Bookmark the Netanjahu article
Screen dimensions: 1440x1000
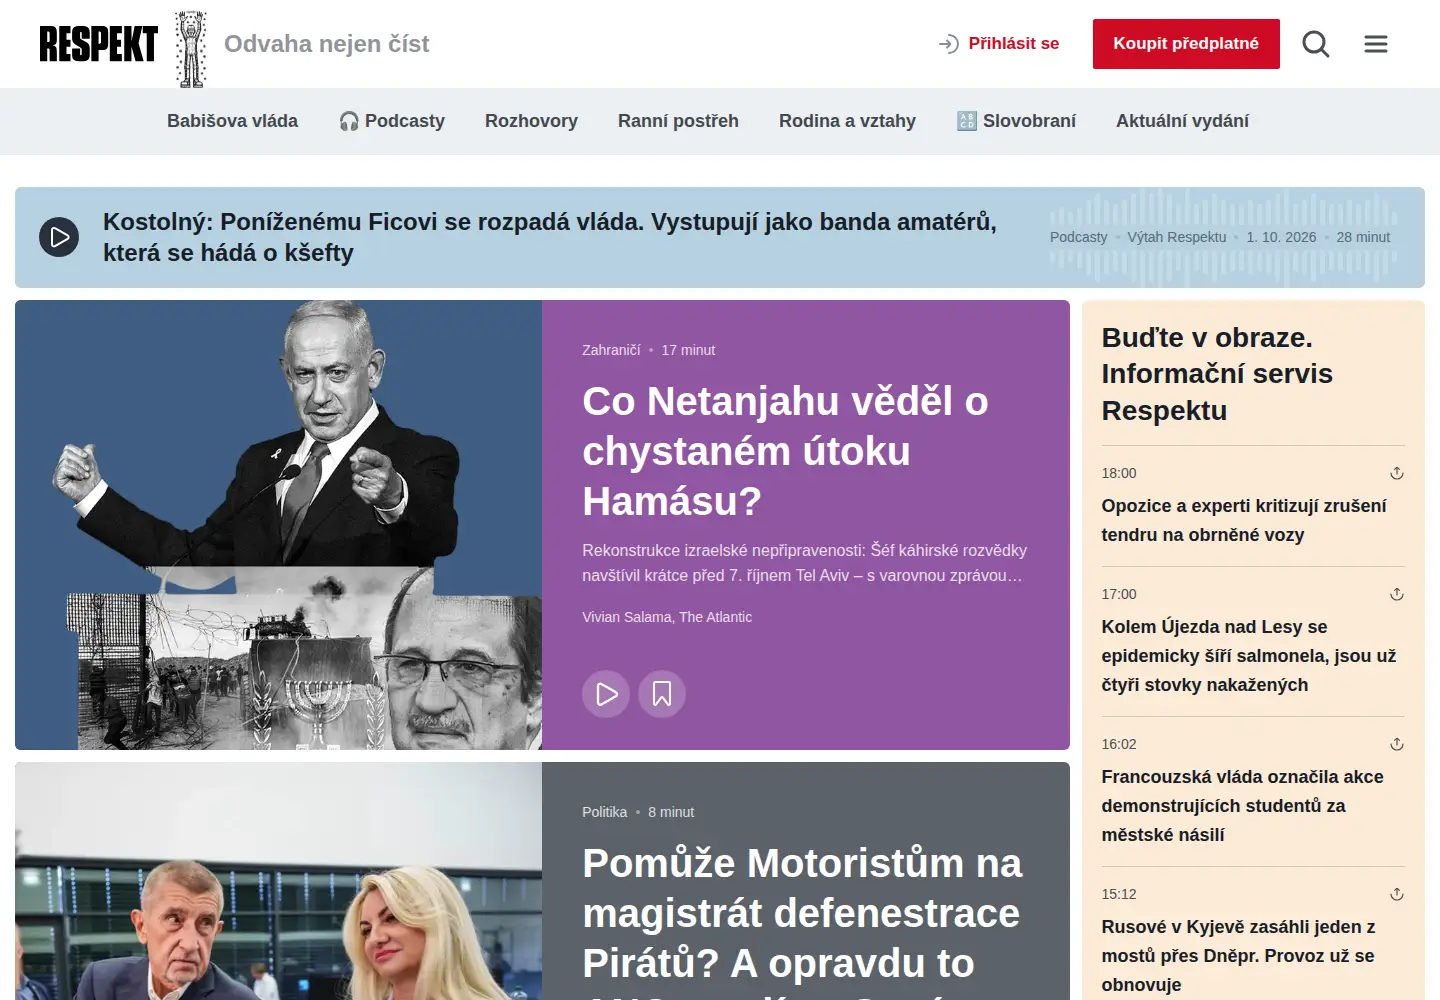(662, 694)
